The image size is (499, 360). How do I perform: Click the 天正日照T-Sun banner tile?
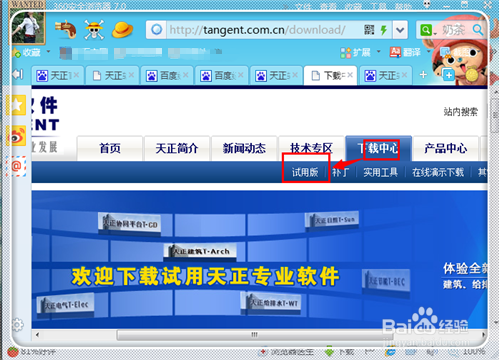pyautogui.click(x=332, y=220)
